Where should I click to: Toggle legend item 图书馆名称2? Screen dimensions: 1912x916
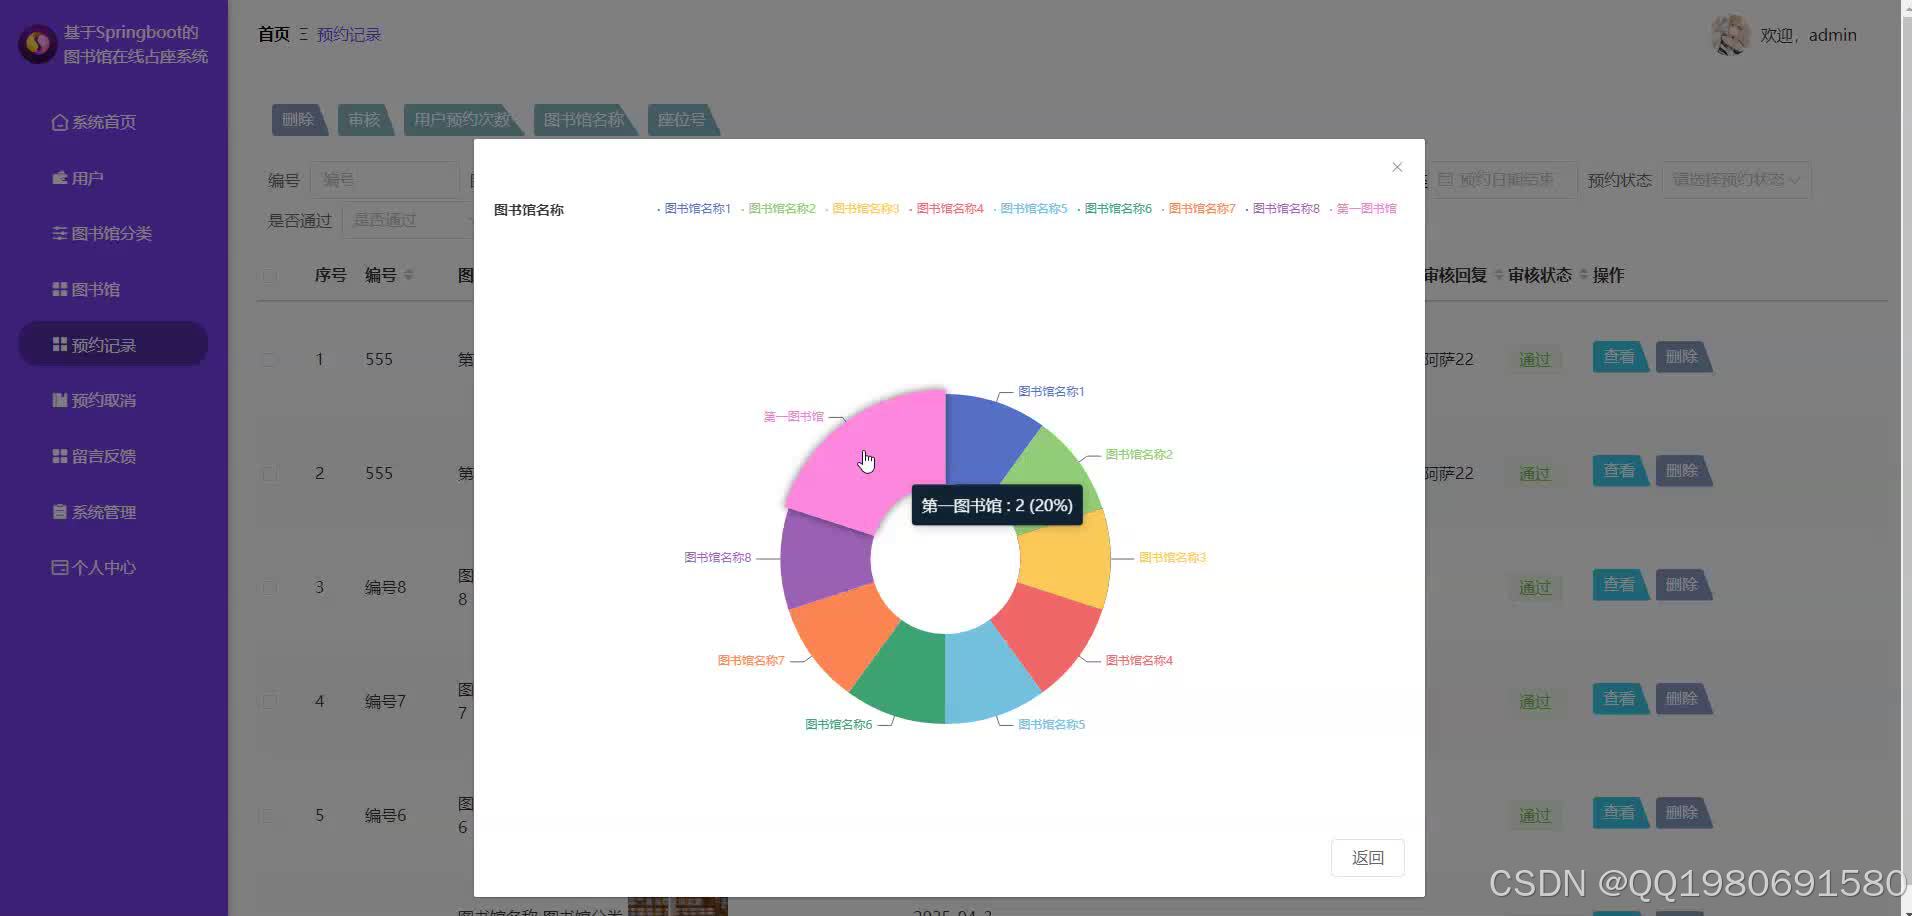778,209
